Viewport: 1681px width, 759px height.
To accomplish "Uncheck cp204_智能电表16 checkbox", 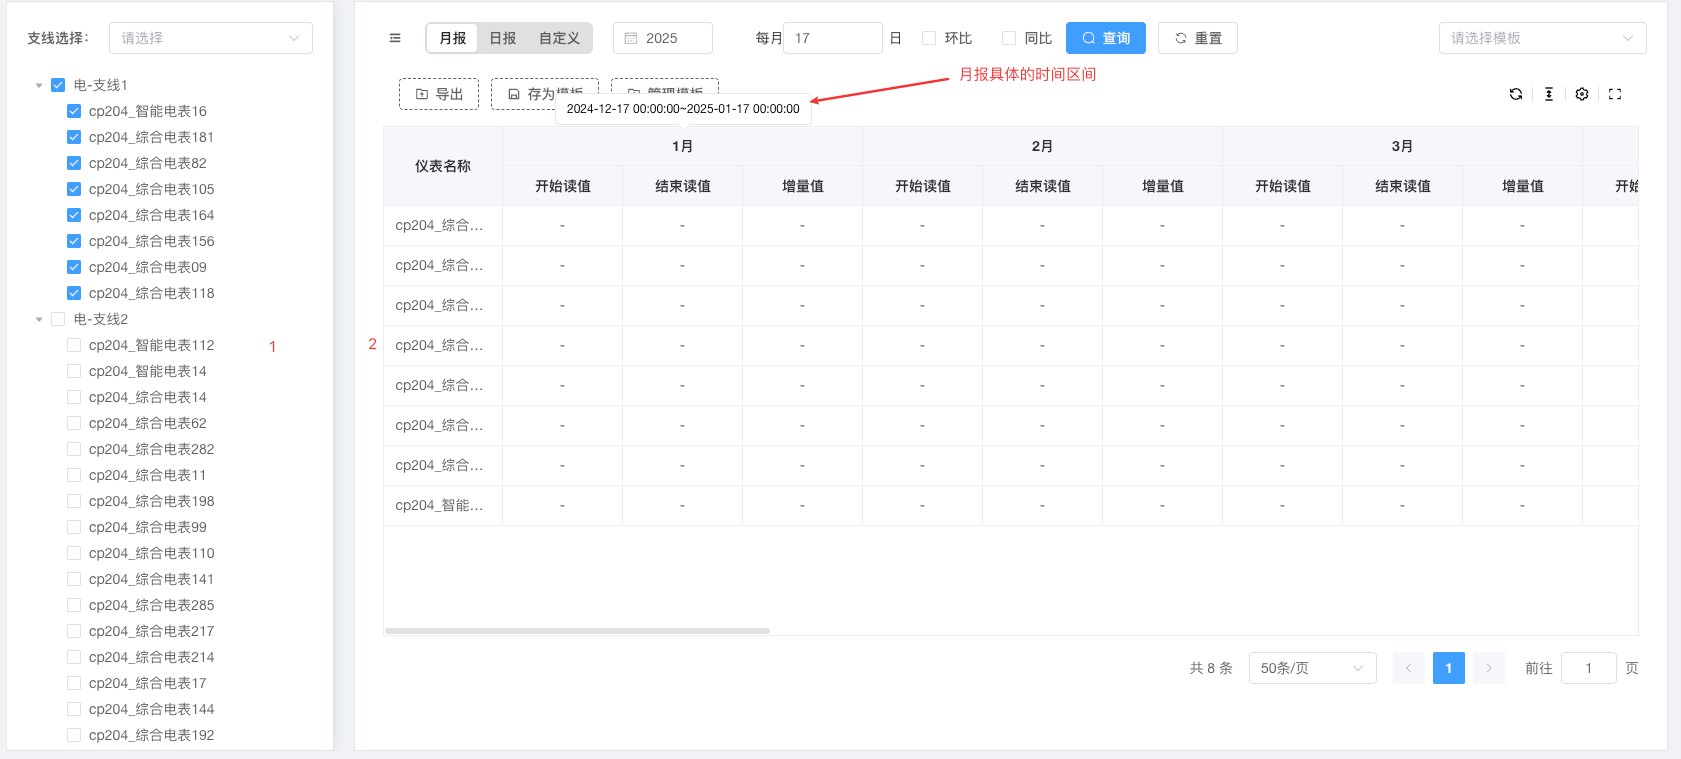I will click(x=74, y=111).
